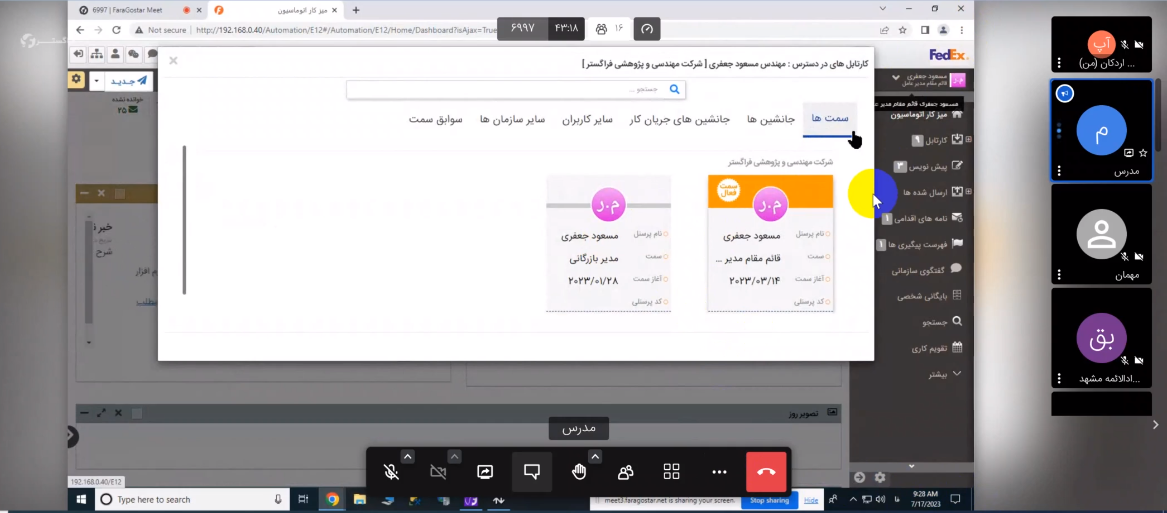Image resolution: width=1167 pixels, height=513 pixels.
Task: Click organization chart icon in app toolbar
Action: tap(97, 54)
